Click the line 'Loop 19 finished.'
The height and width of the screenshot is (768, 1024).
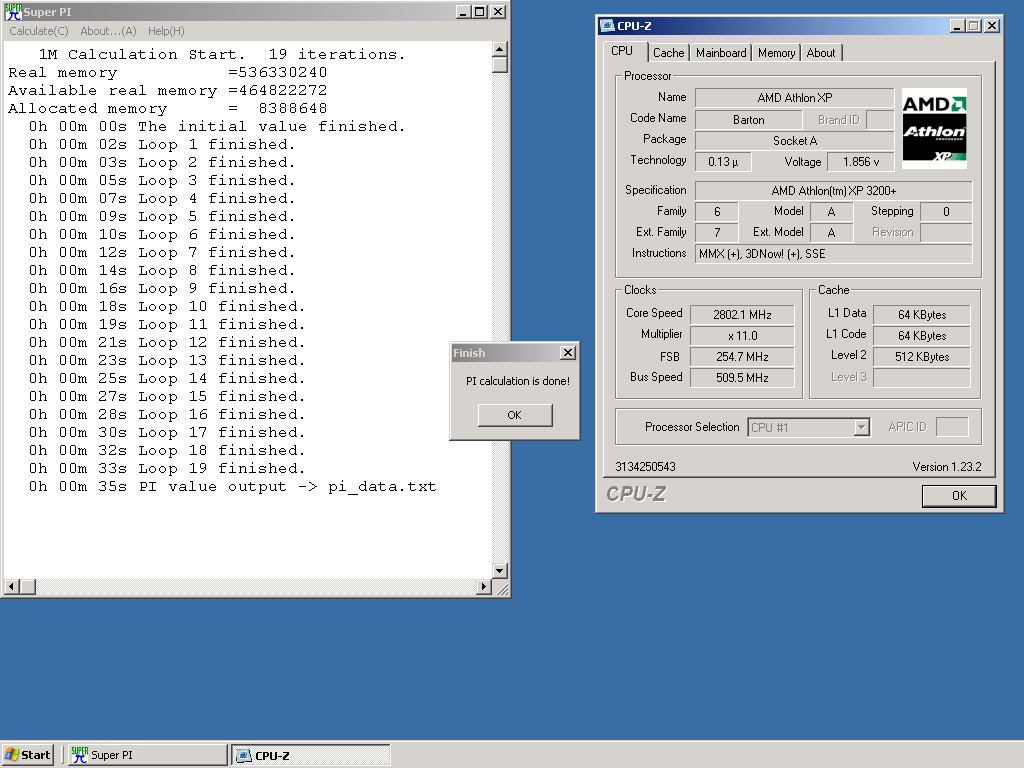(167, 468)
